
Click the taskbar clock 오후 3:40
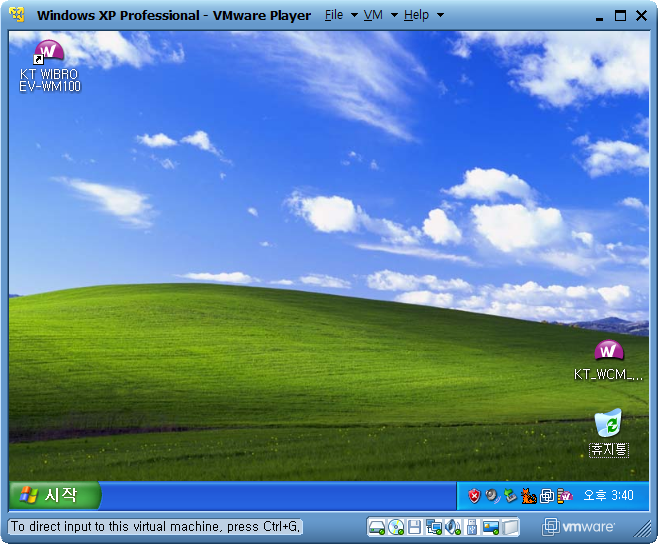pyautogui.click(x=608, y=496)
